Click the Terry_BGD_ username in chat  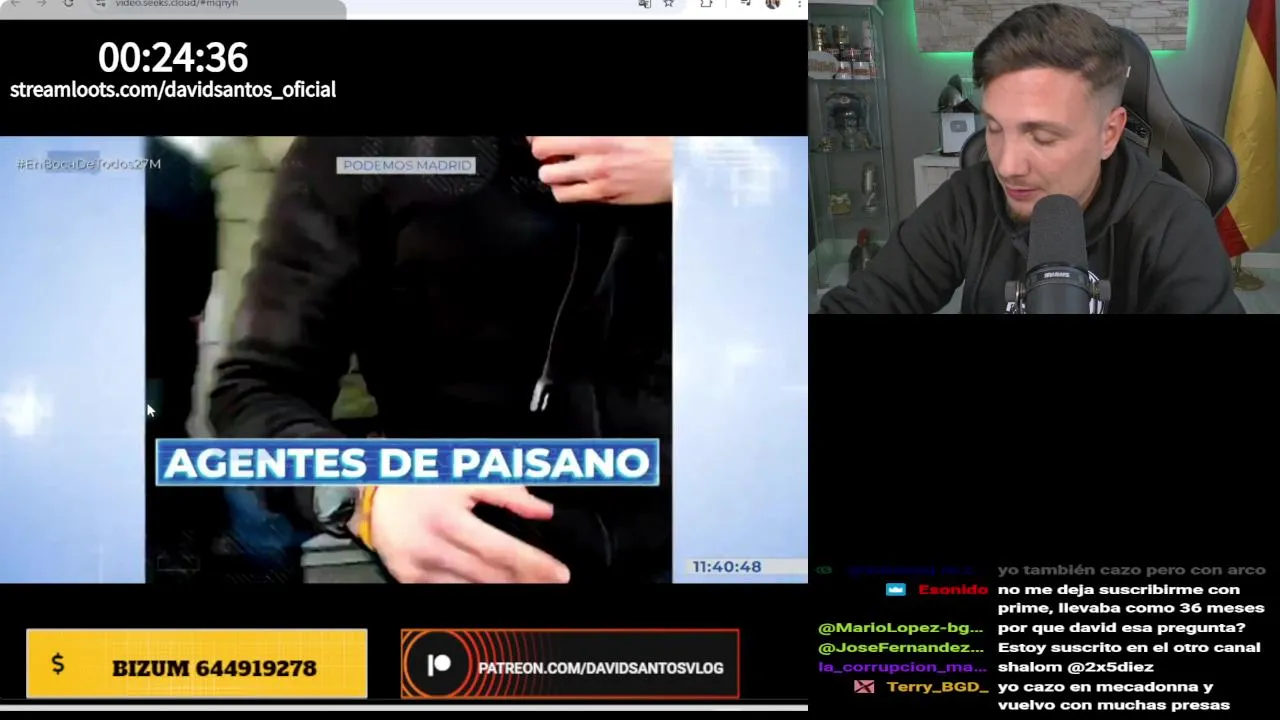[x=937, y=687]
